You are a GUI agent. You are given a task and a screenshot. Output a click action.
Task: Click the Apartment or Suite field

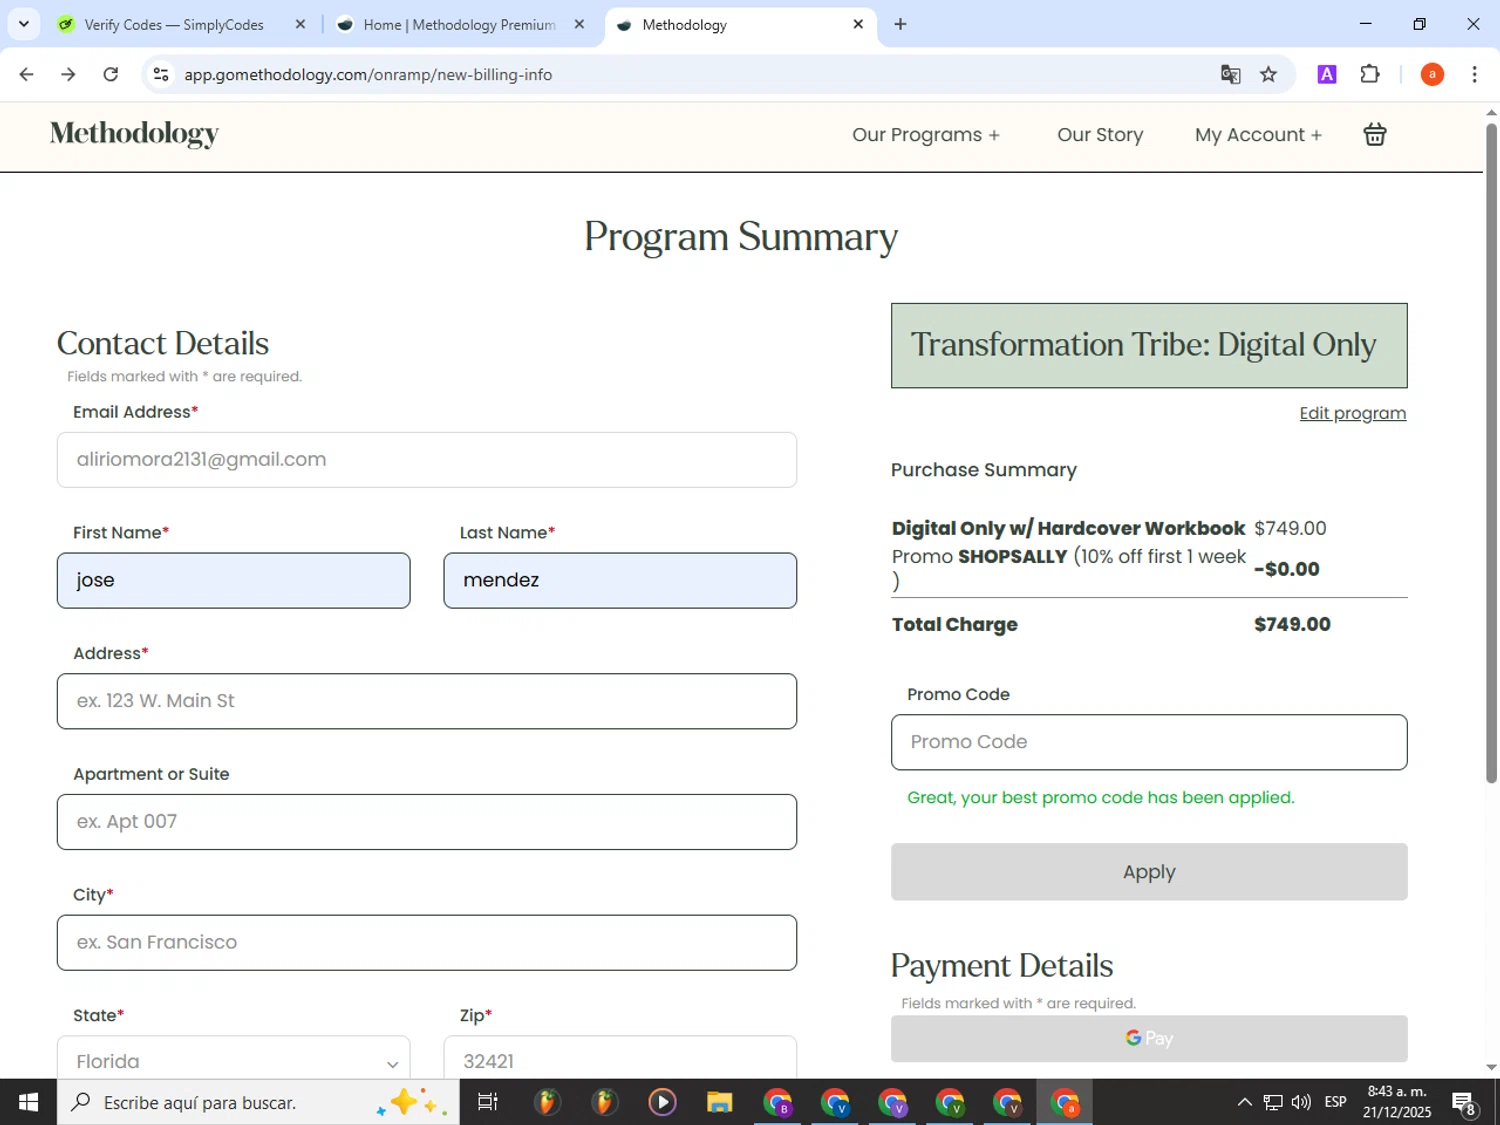(x=427, y=822)
